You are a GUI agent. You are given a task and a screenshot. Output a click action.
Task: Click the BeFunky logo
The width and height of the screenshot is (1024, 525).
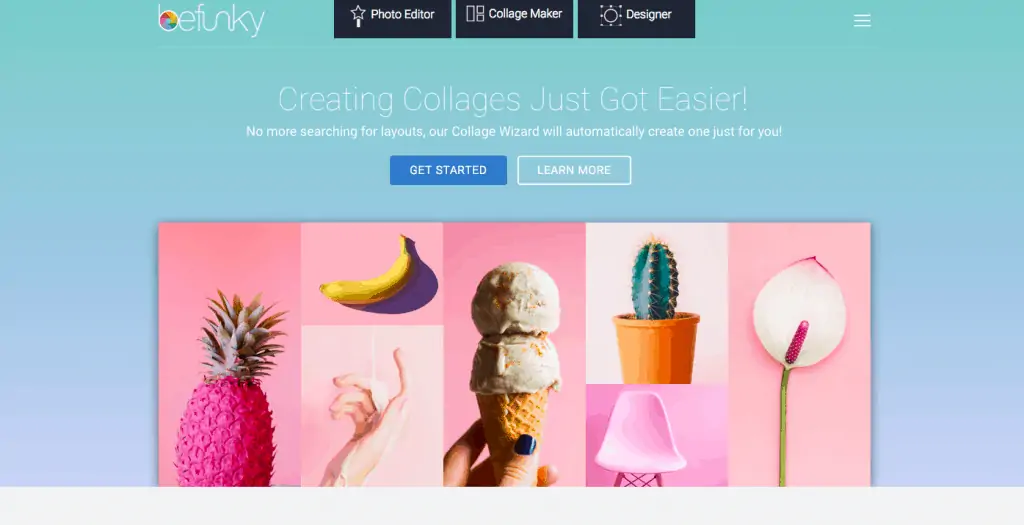(212, 20)
